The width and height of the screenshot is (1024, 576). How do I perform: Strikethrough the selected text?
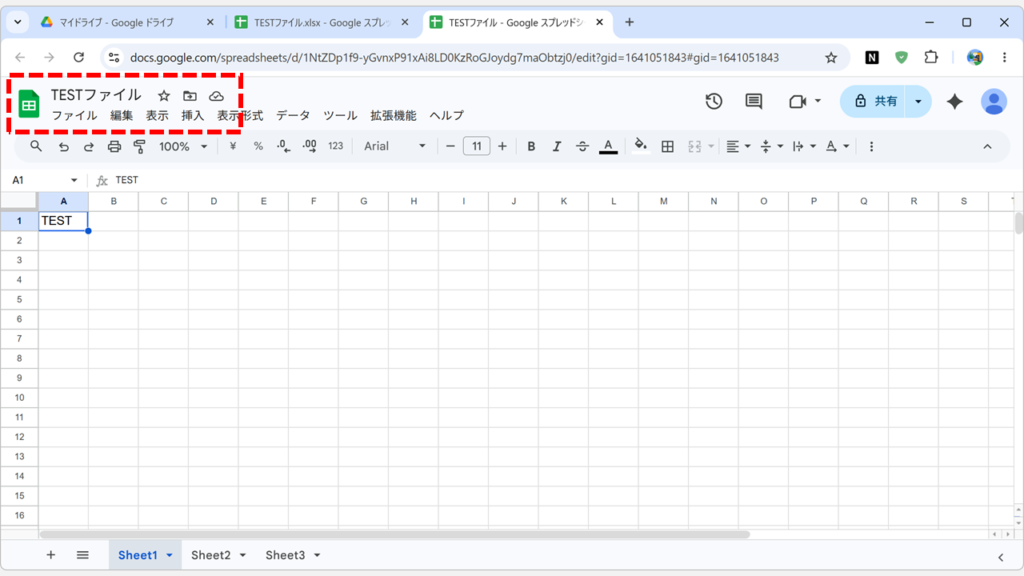[x=582, y=146]
